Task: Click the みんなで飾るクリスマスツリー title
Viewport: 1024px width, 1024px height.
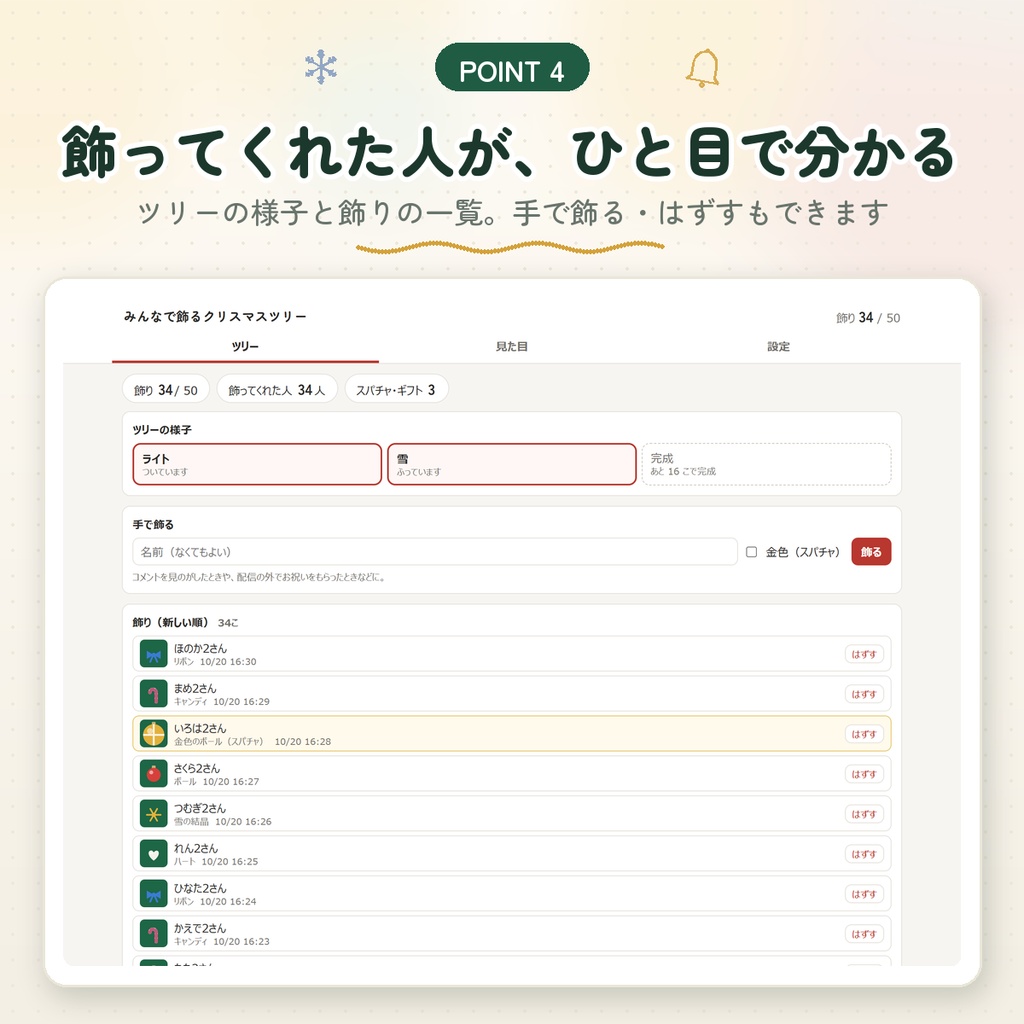Action: click(216, 317)
